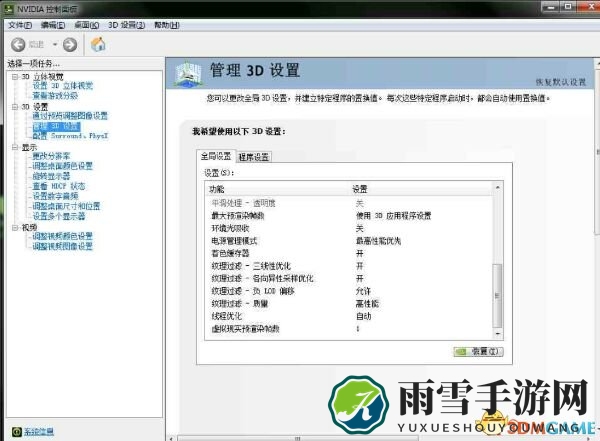Click the 功能 column header

pyautogui.click(x=277, y=189)
